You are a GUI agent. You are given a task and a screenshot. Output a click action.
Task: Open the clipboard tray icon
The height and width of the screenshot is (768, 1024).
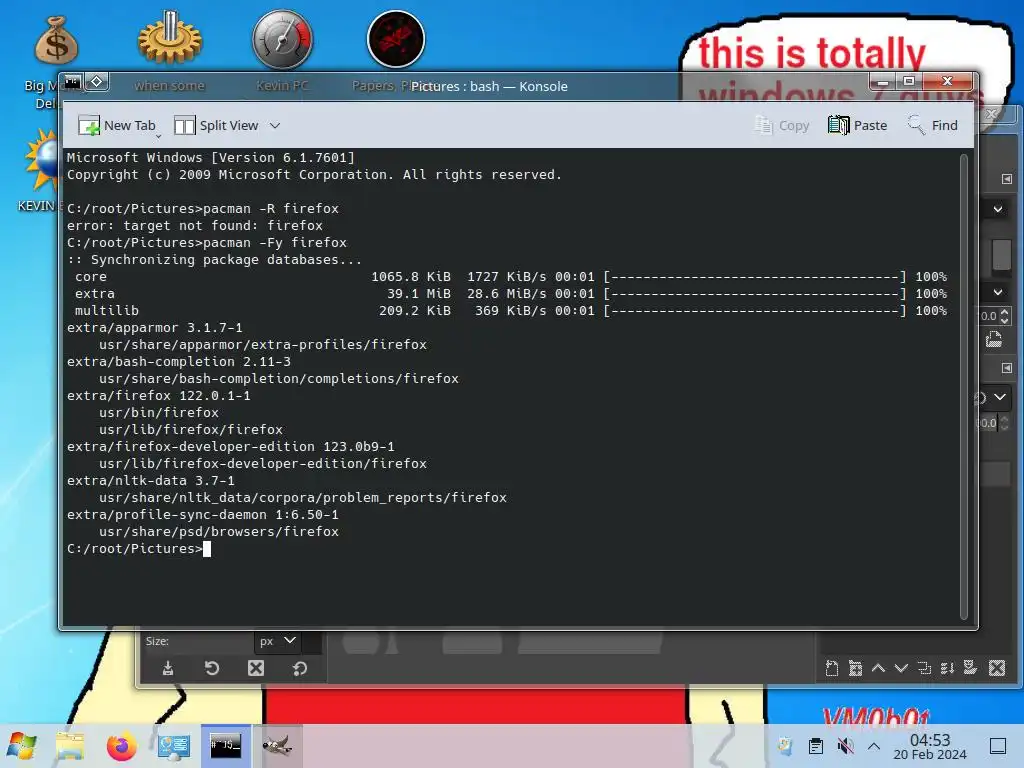[815, 746]
